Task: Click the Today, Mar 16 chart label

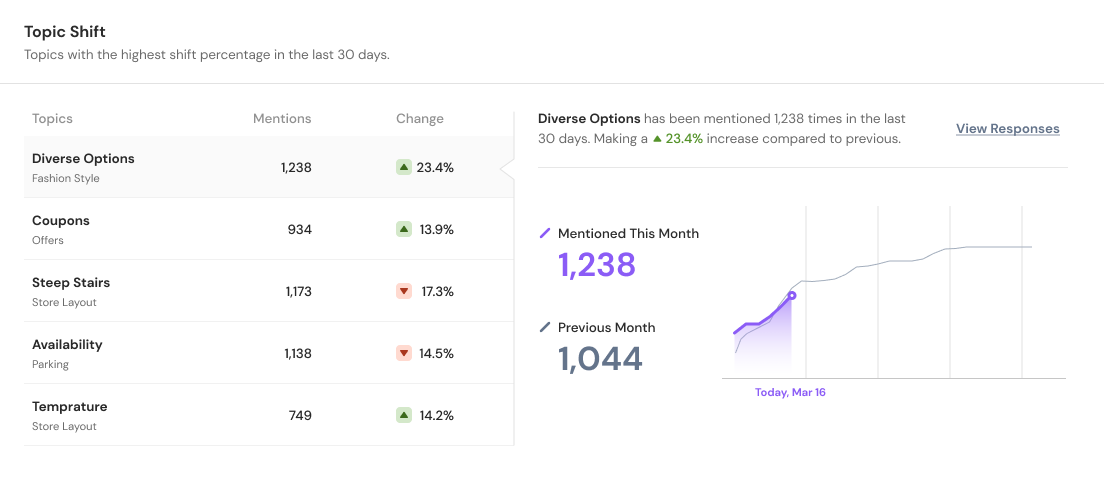Action: (x=790, y=392)
